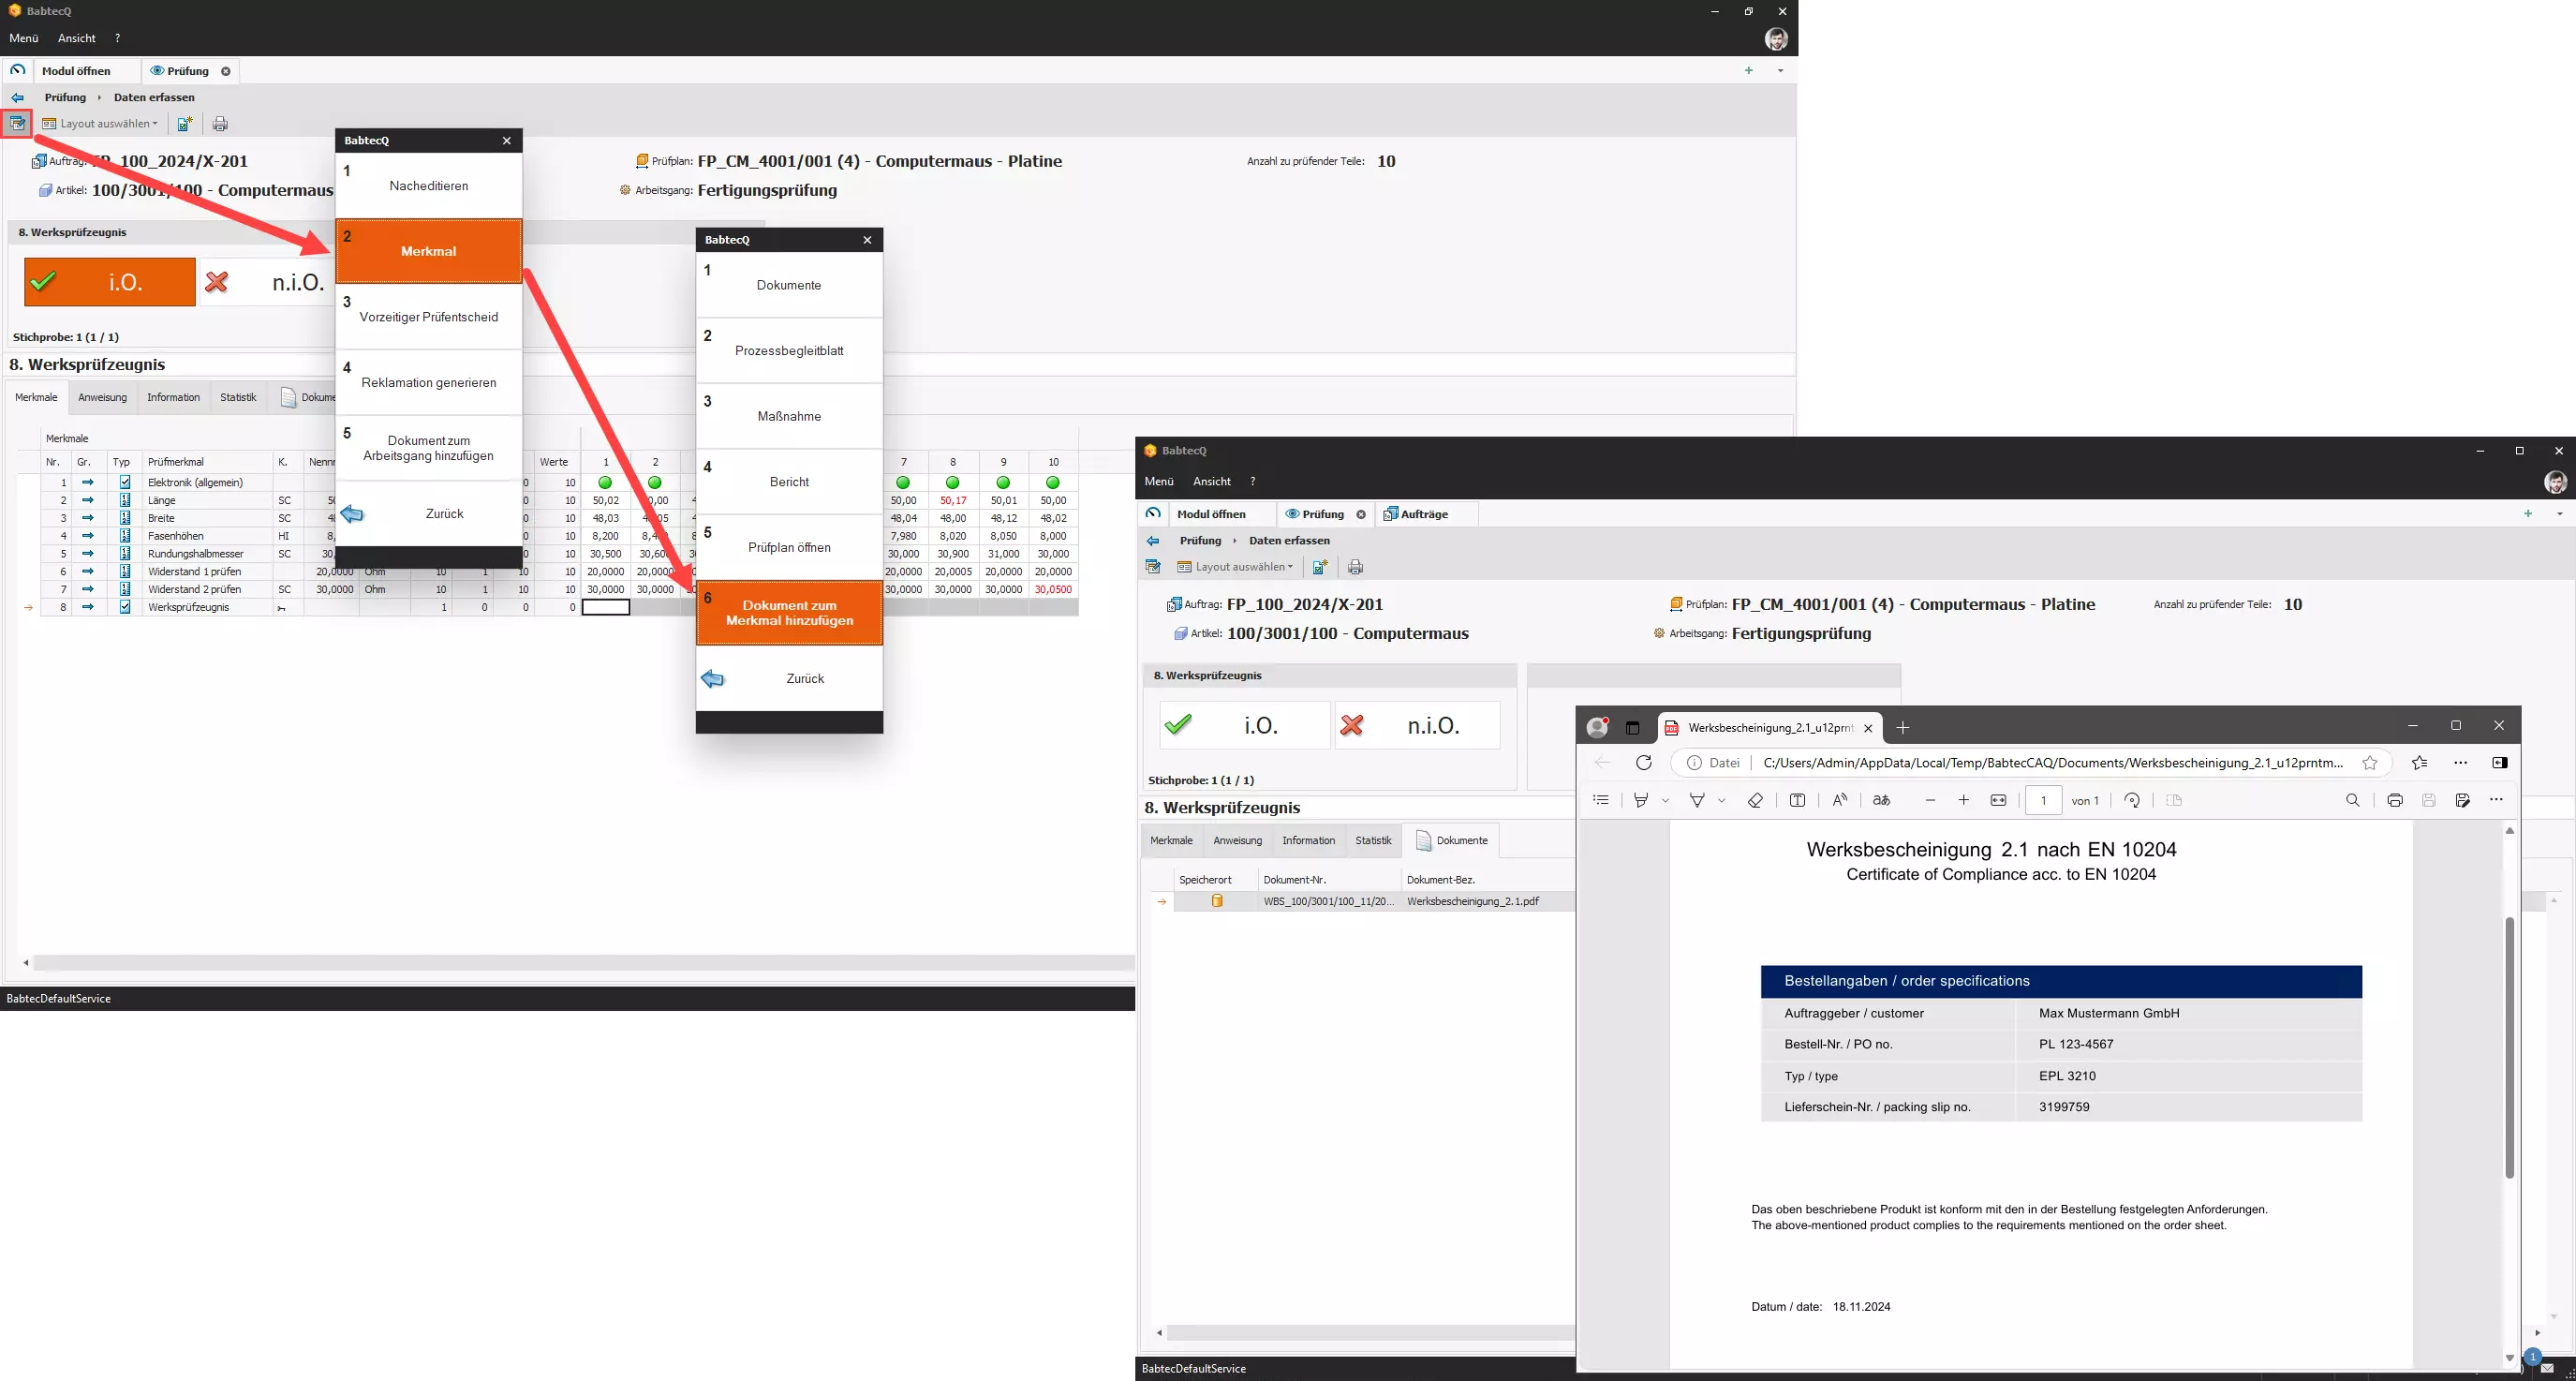Viewport: 2576px width, 1381px height.
Task: Open Menü in front BabtecQ menu bar
Action: (x=1159, y=482)
